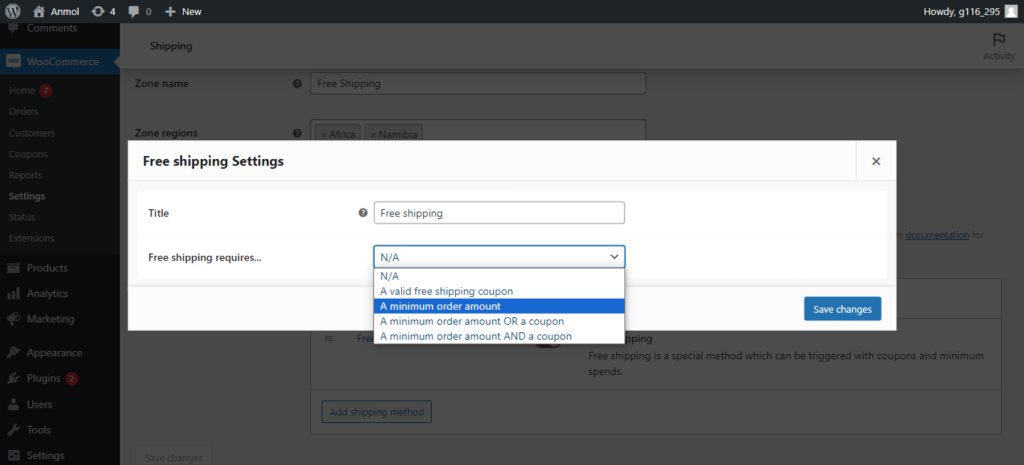The height and width of the screenshot is (465, 1024).
Task: Open the Tools menu
Action: 39,430
